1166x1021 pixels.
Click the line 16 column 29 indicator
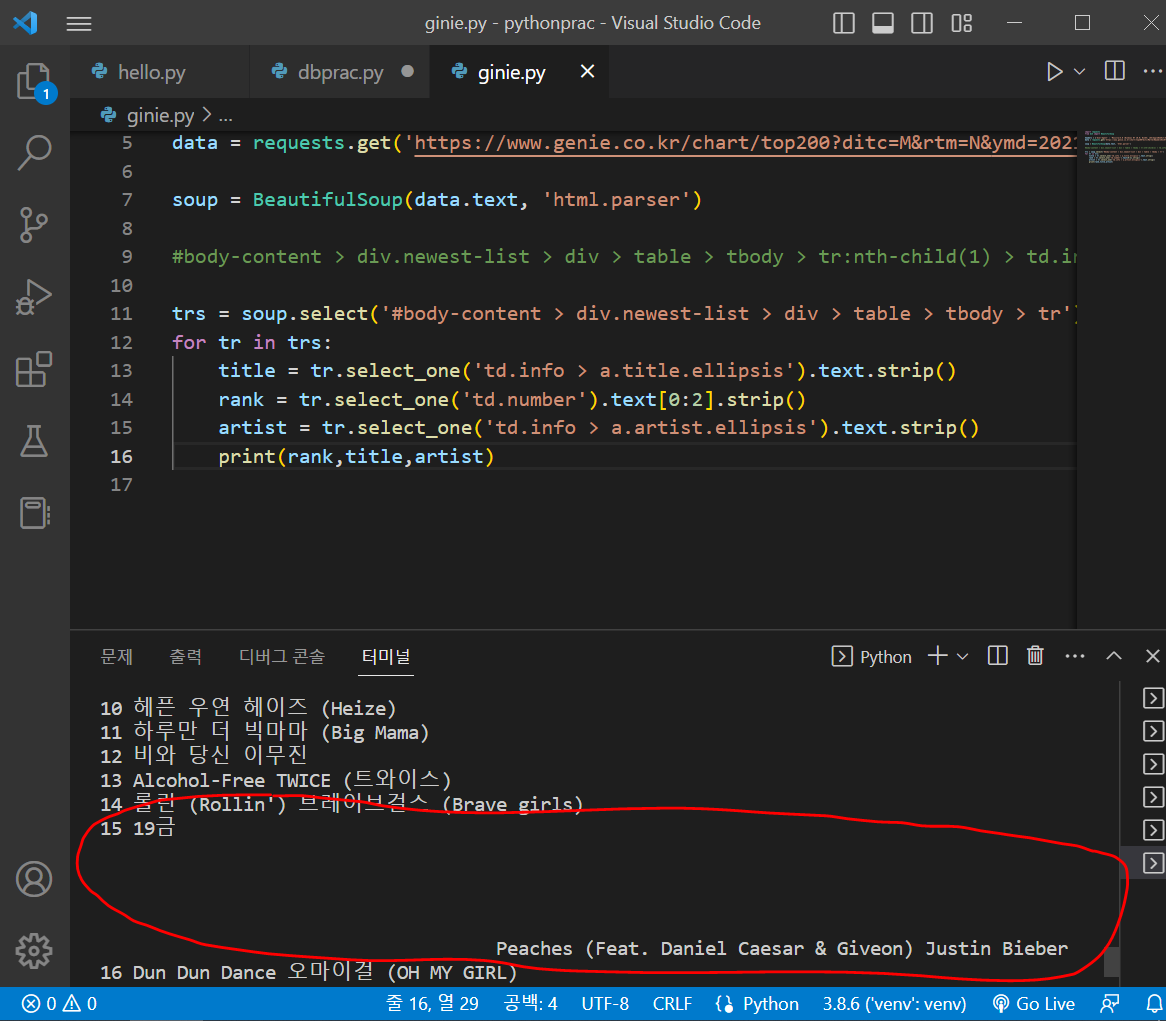click(431, 1004)
